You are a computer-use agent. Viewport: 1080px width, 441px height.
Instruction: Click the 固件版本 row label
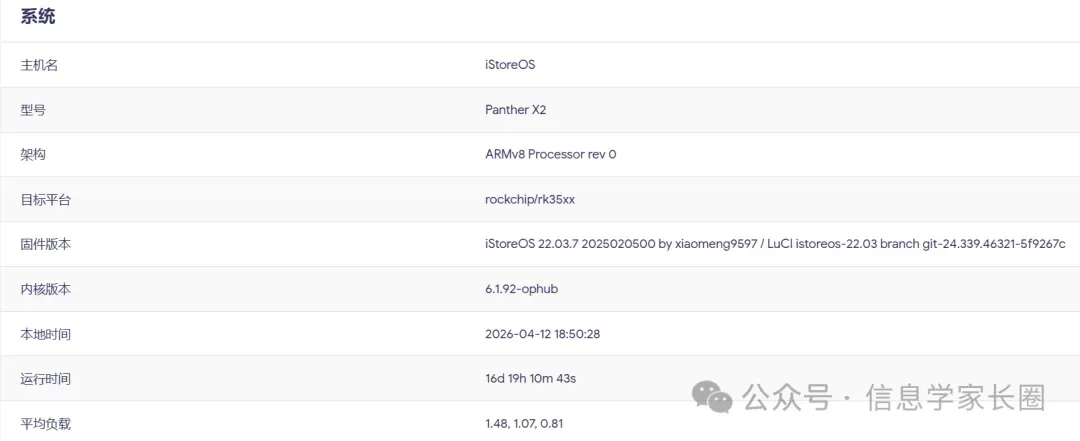click(46, 245)
